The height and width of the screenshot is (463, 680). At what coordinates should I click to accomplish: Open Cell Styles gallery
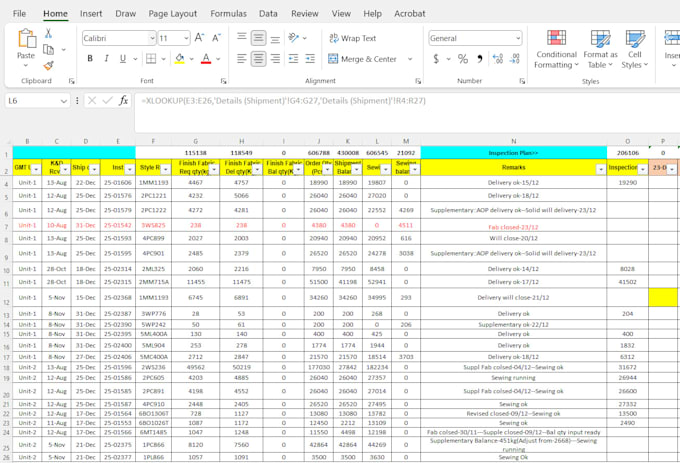tap(634, 49)
